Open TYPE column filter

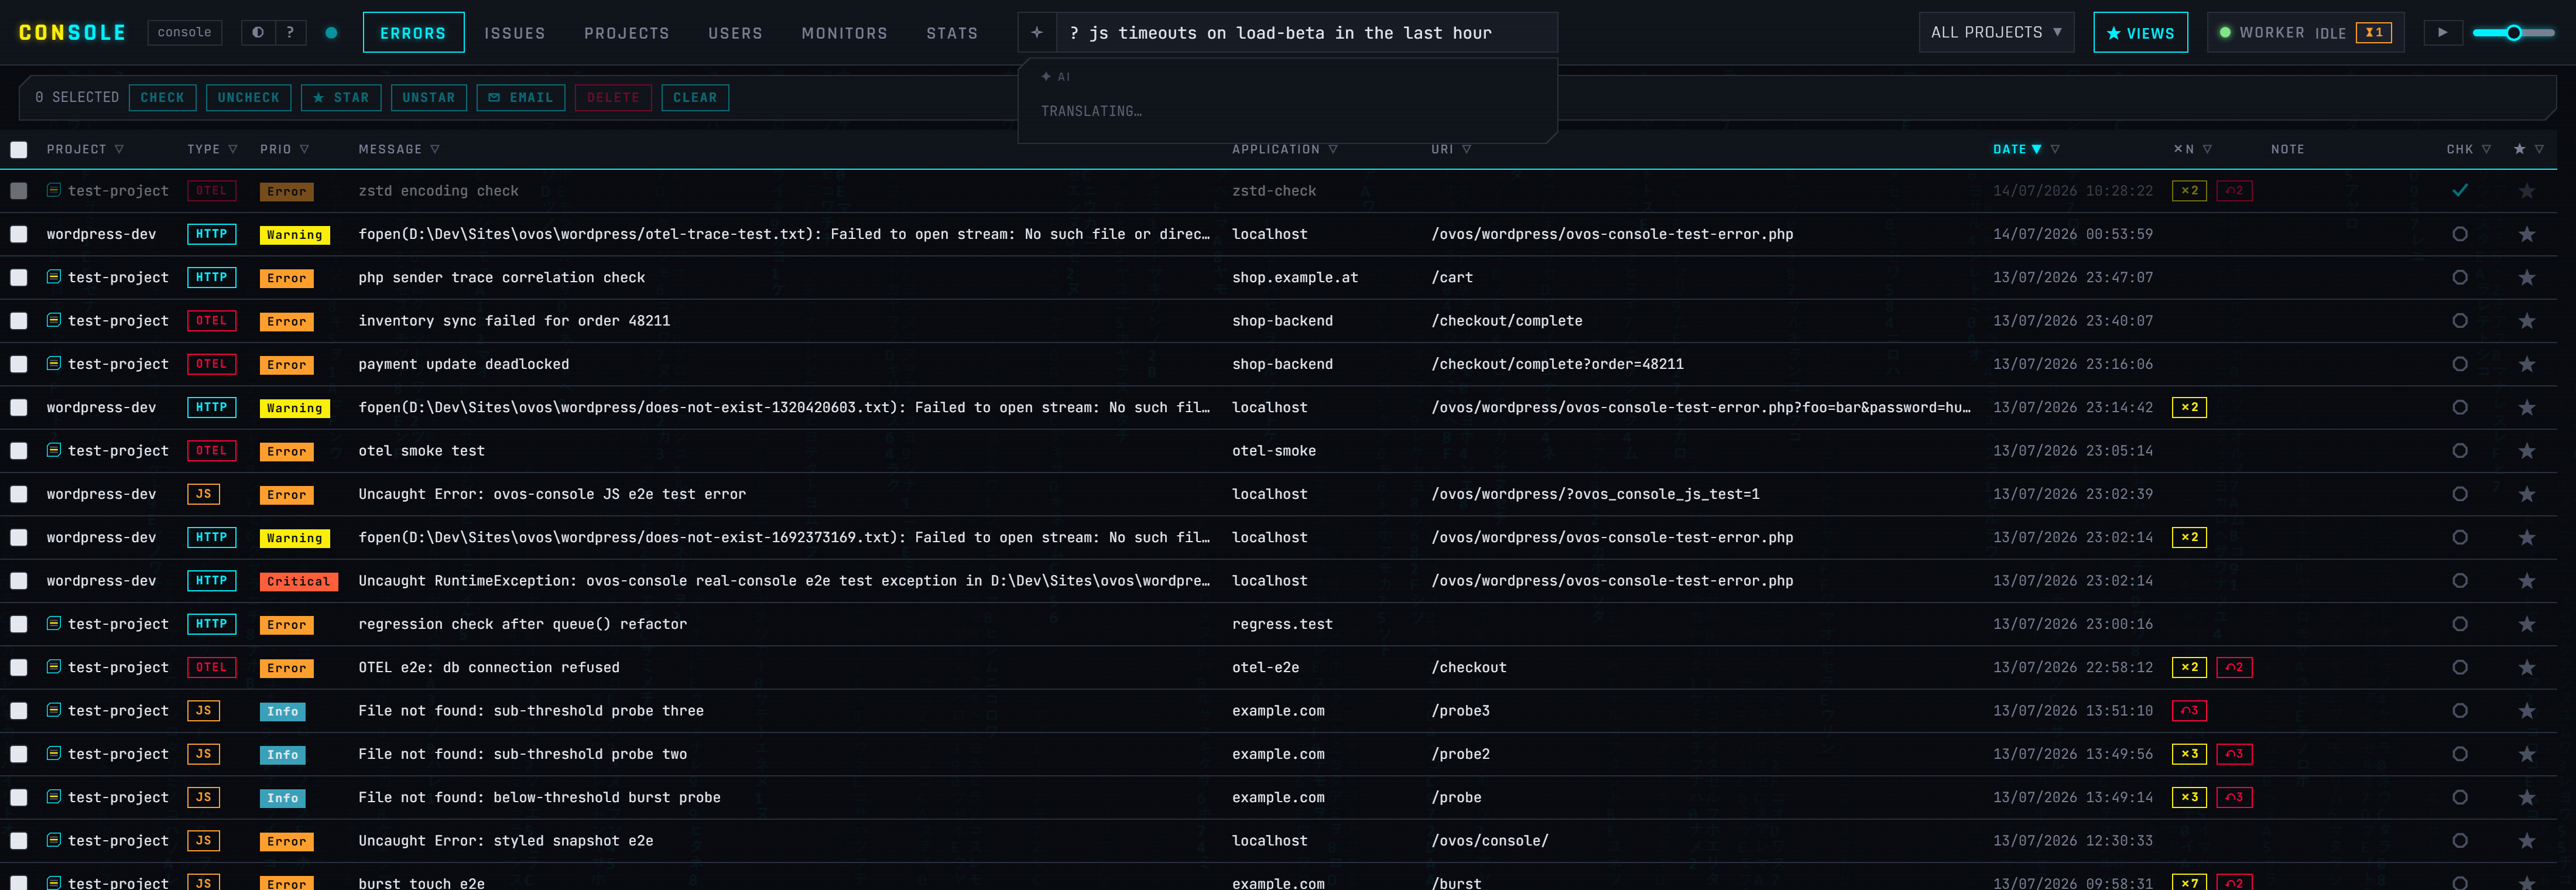[233, 149]
